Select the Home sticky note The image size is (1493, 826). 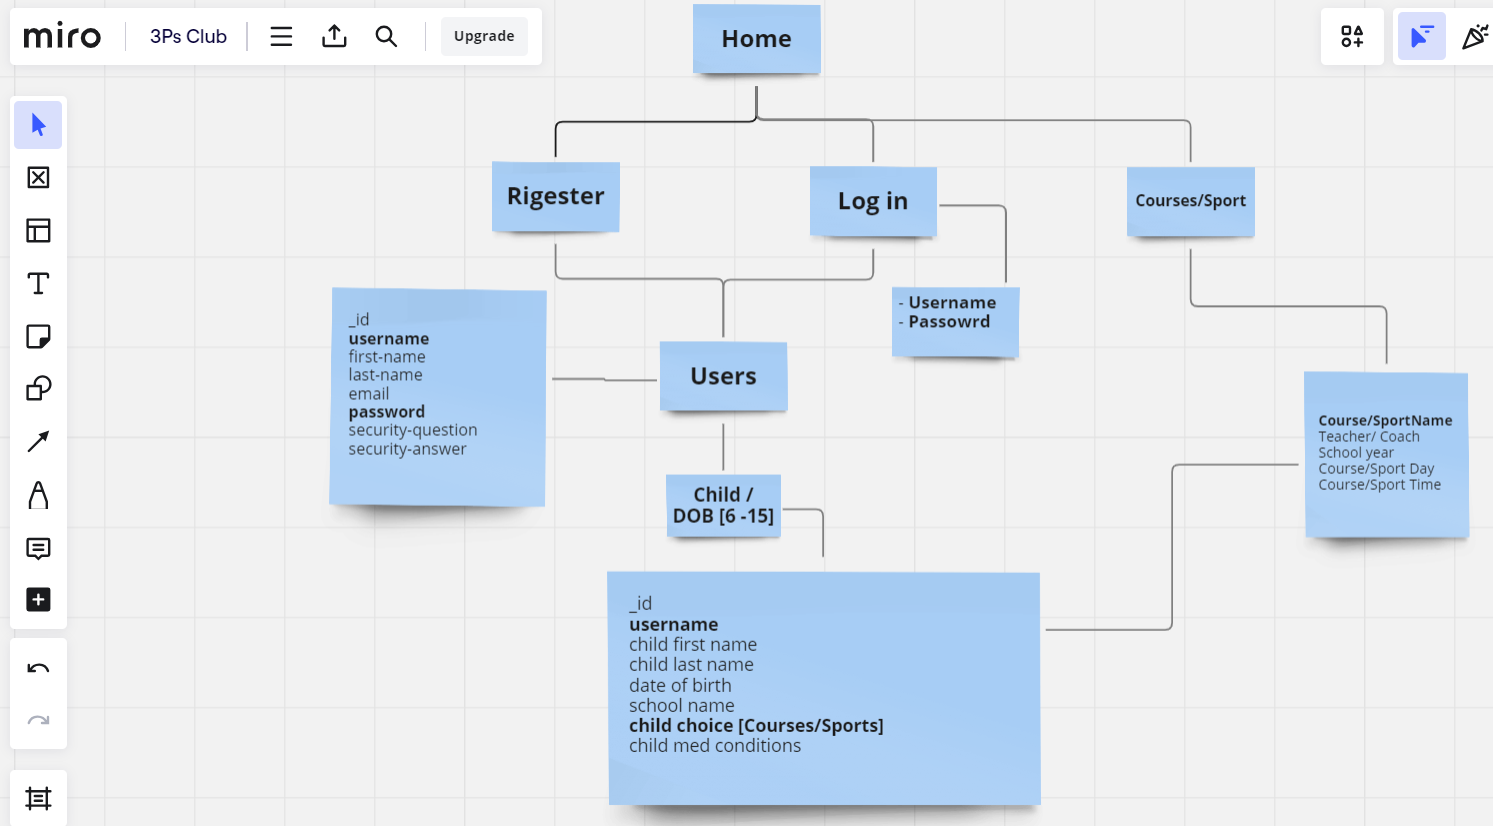757,39
